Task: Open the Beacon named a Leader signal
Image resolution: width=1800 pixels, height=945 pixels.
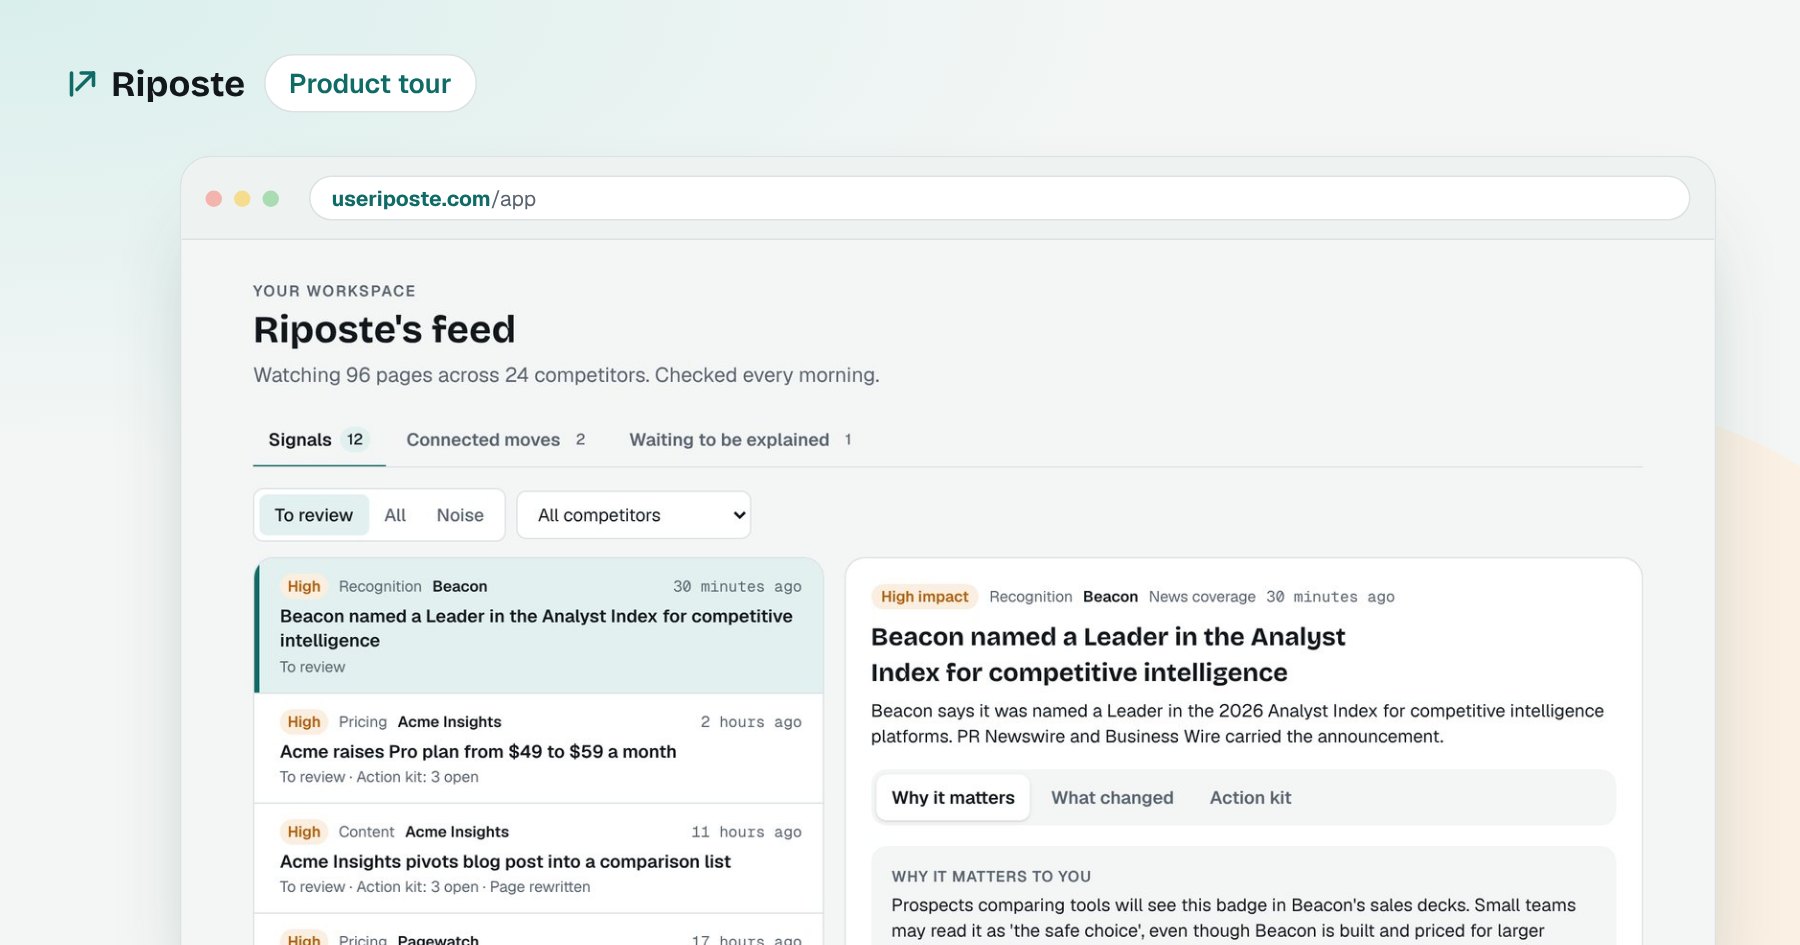Action: point(539,626)
